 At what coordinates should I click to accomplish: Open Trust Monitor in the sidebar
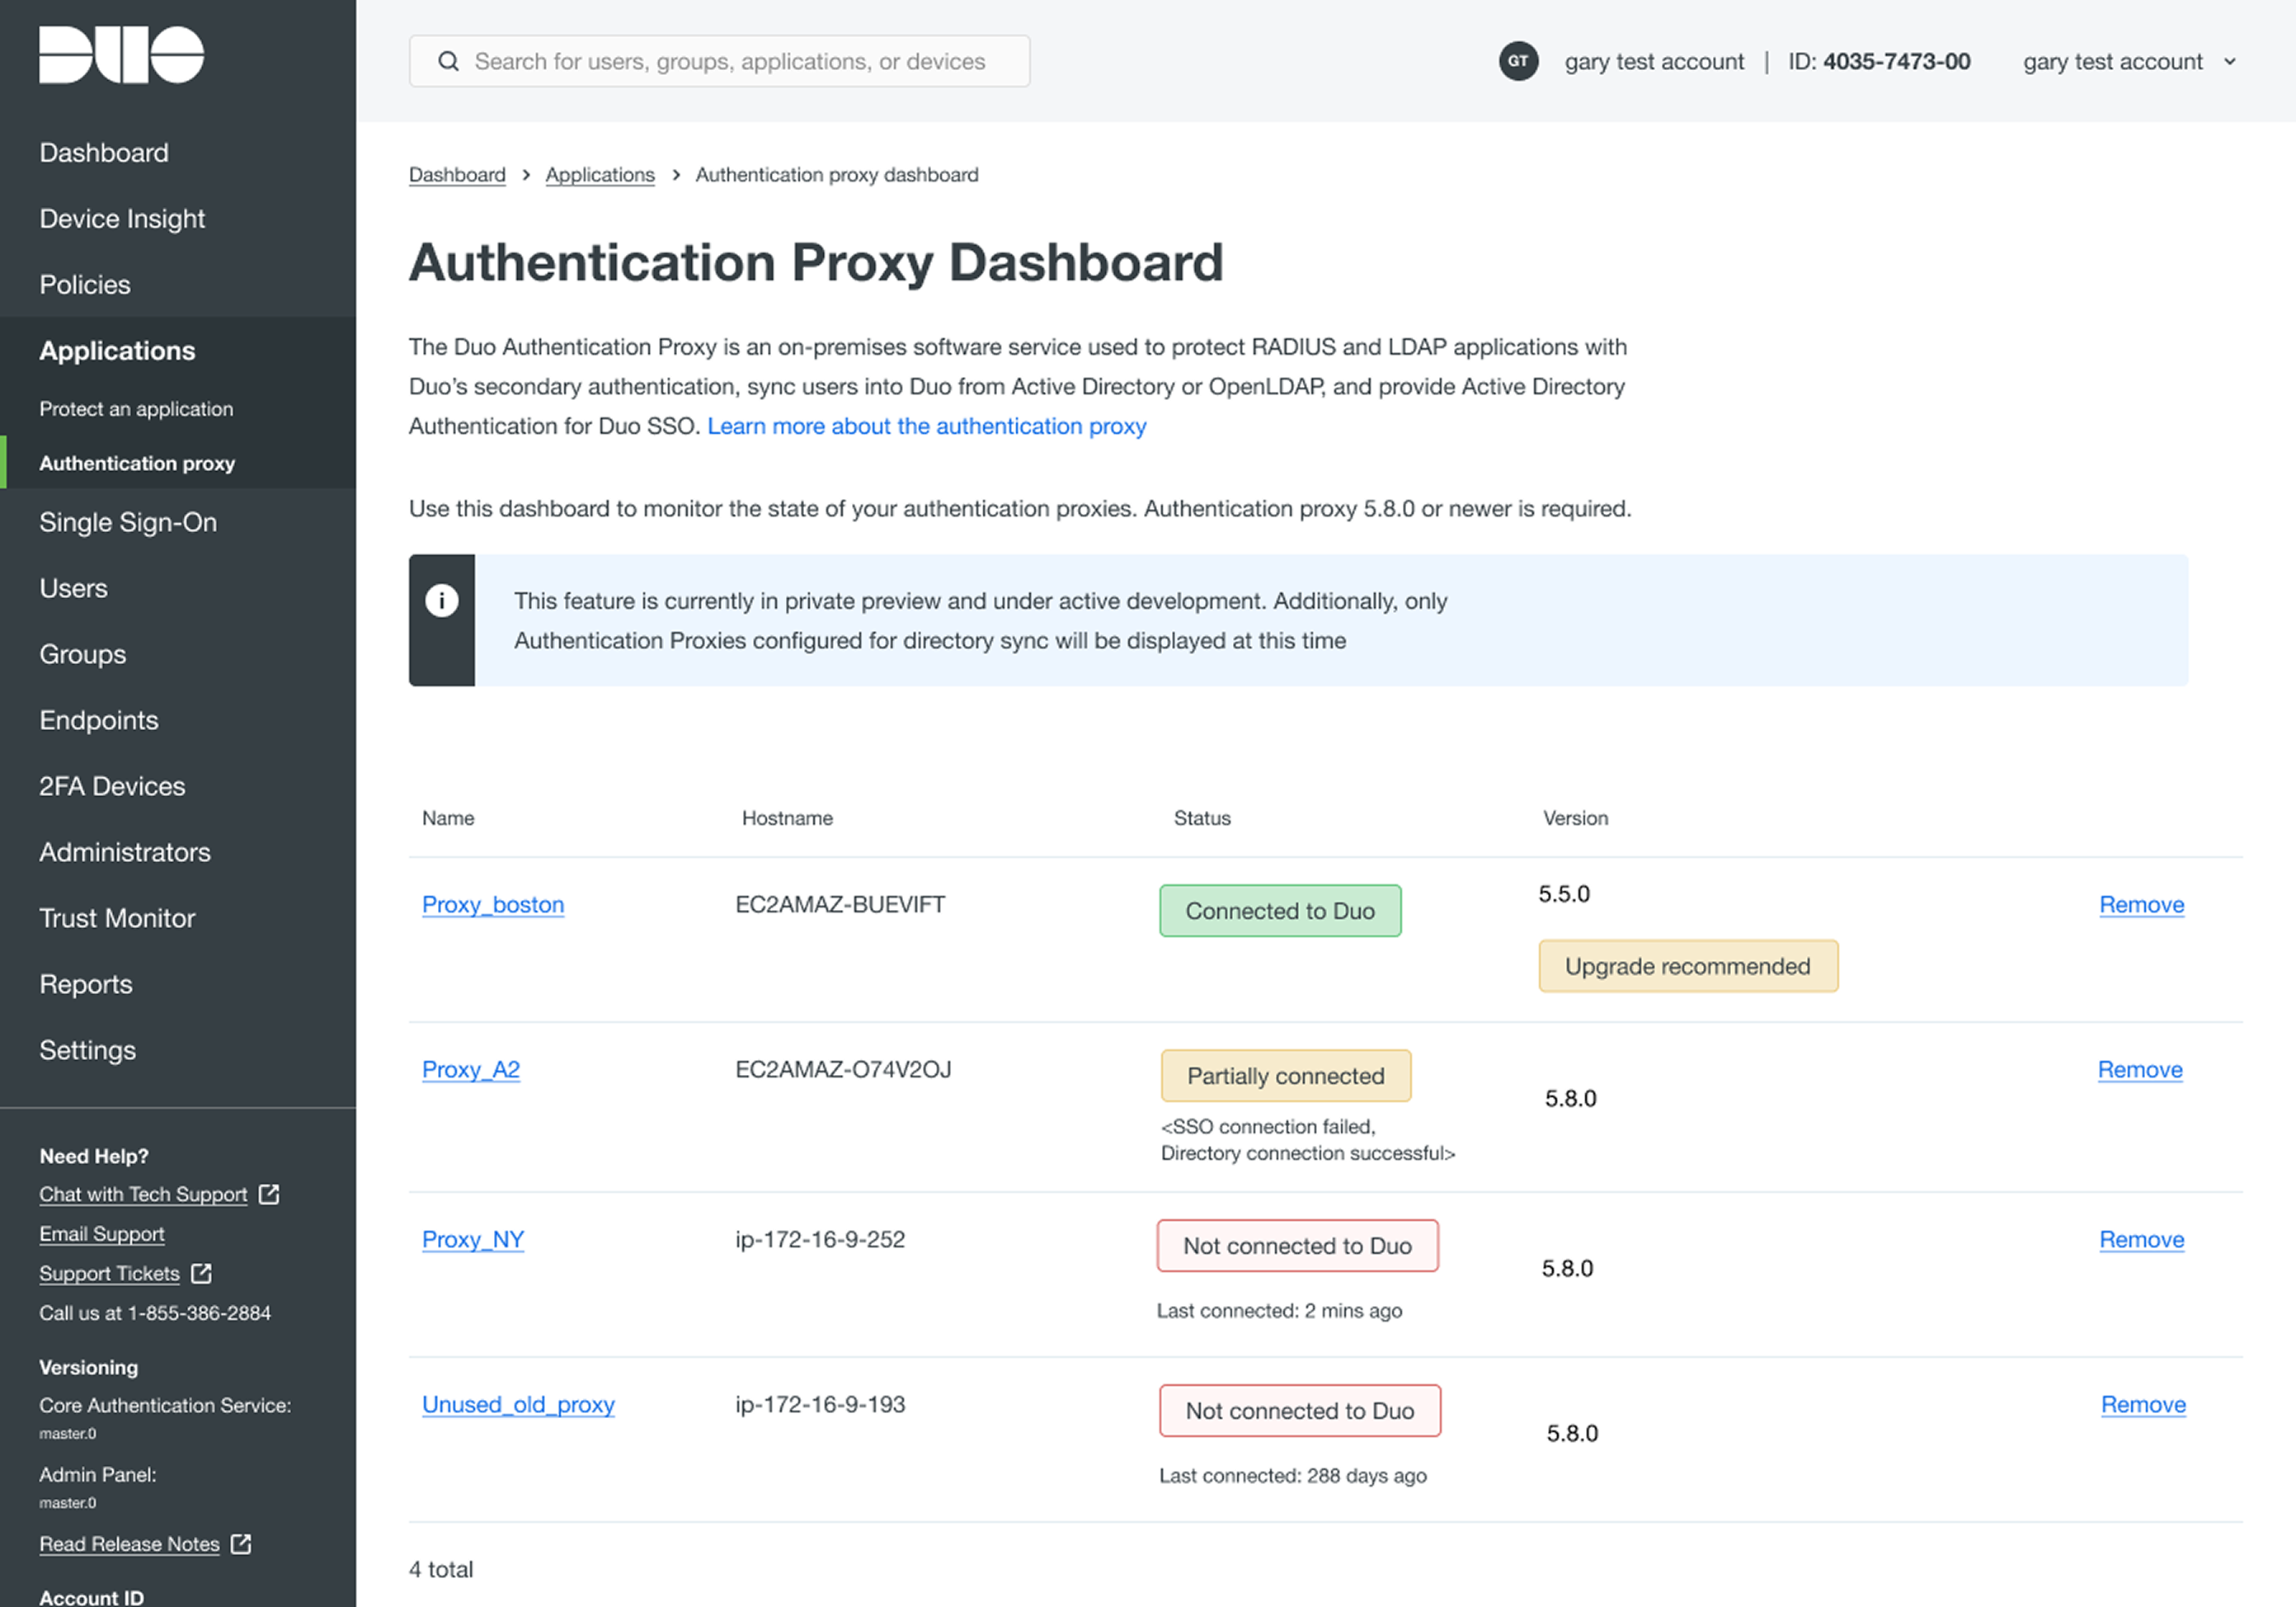pyautogui.click(x=117, y=918)
